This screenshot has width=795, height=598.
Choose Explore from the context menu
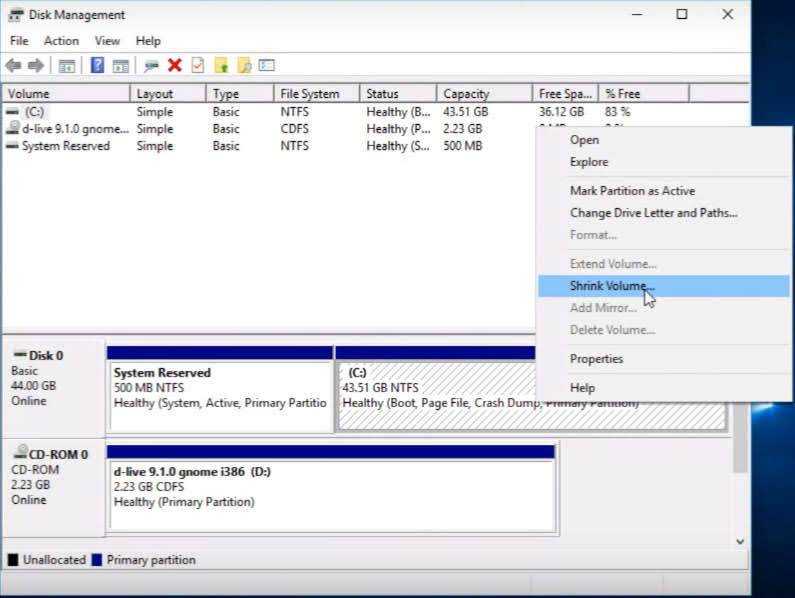pyautogui.click(x=664, y=162)
